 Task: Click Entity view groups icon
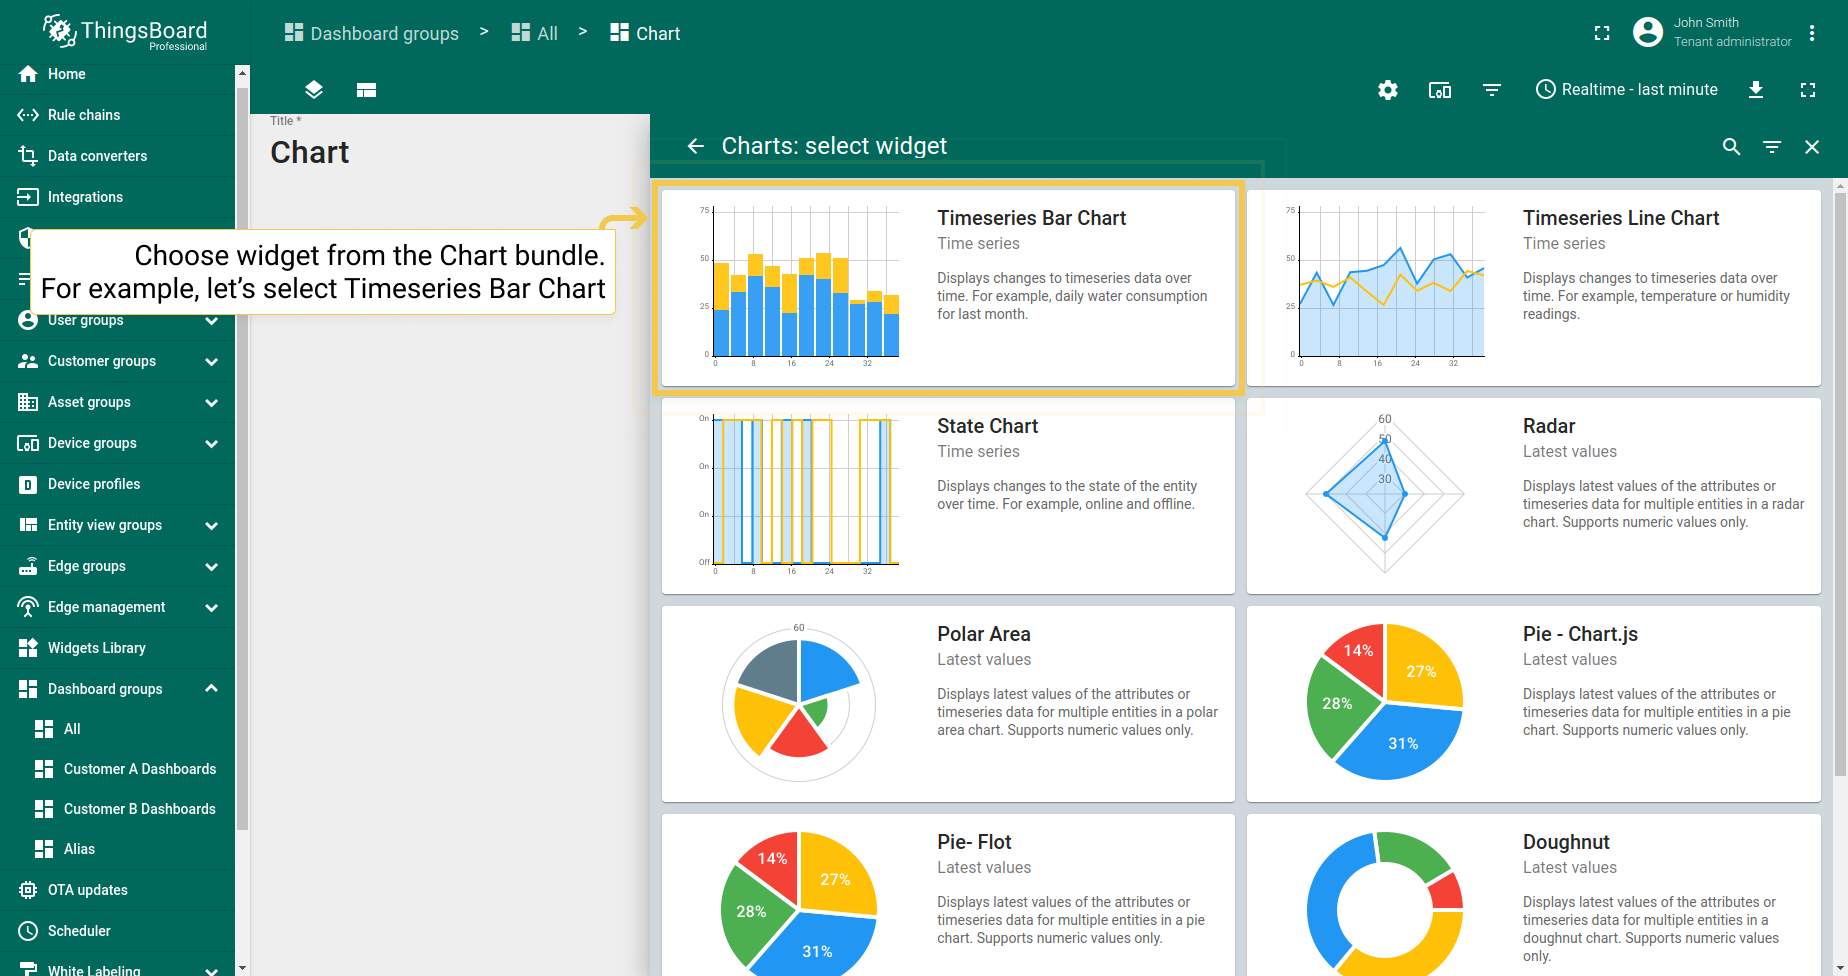click(x=28, y=525)
